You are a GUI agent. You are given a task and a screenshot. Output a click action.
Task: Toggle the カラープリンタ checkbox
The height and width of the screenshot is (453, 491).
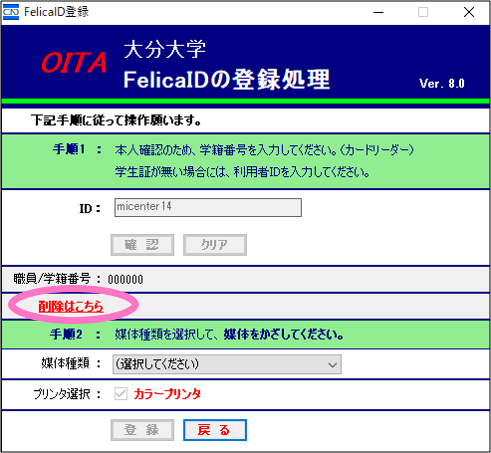(121, 394)
